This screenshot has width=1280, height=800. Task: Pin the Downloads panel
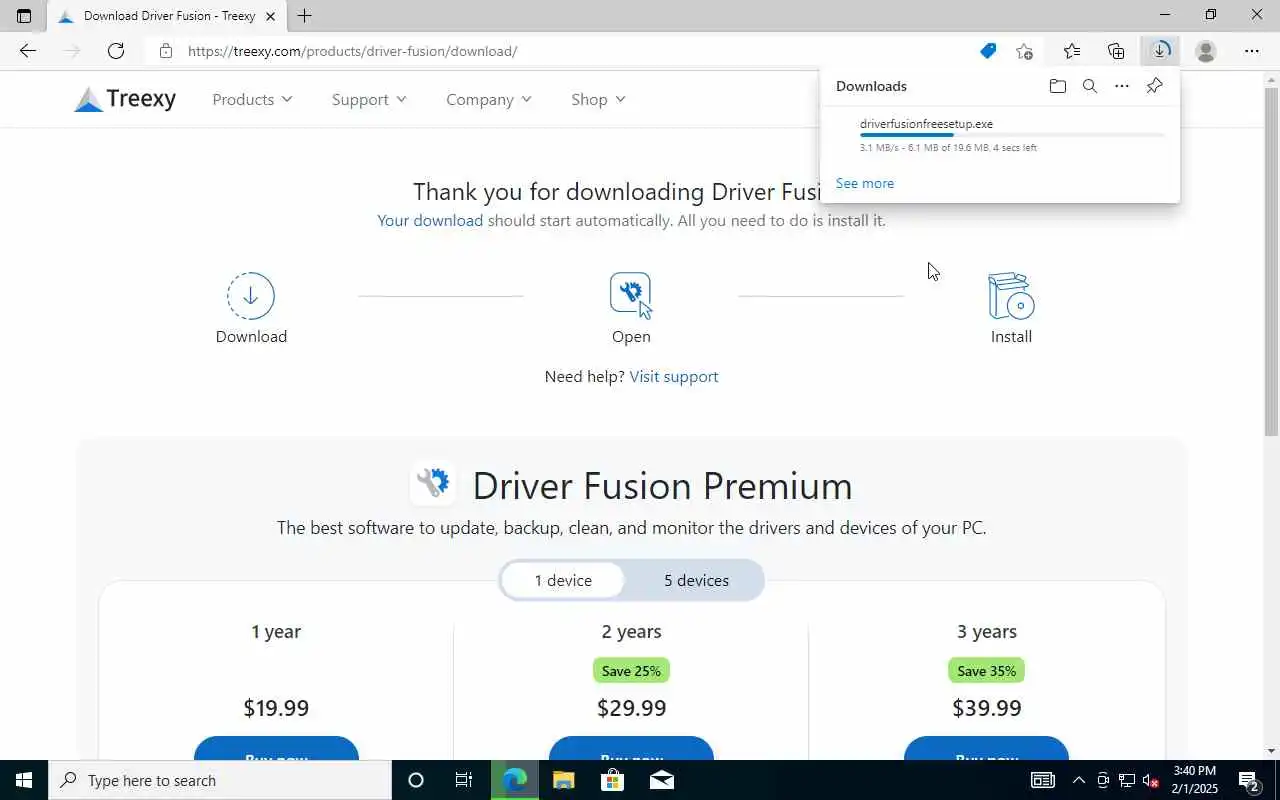coord(1154,86)
